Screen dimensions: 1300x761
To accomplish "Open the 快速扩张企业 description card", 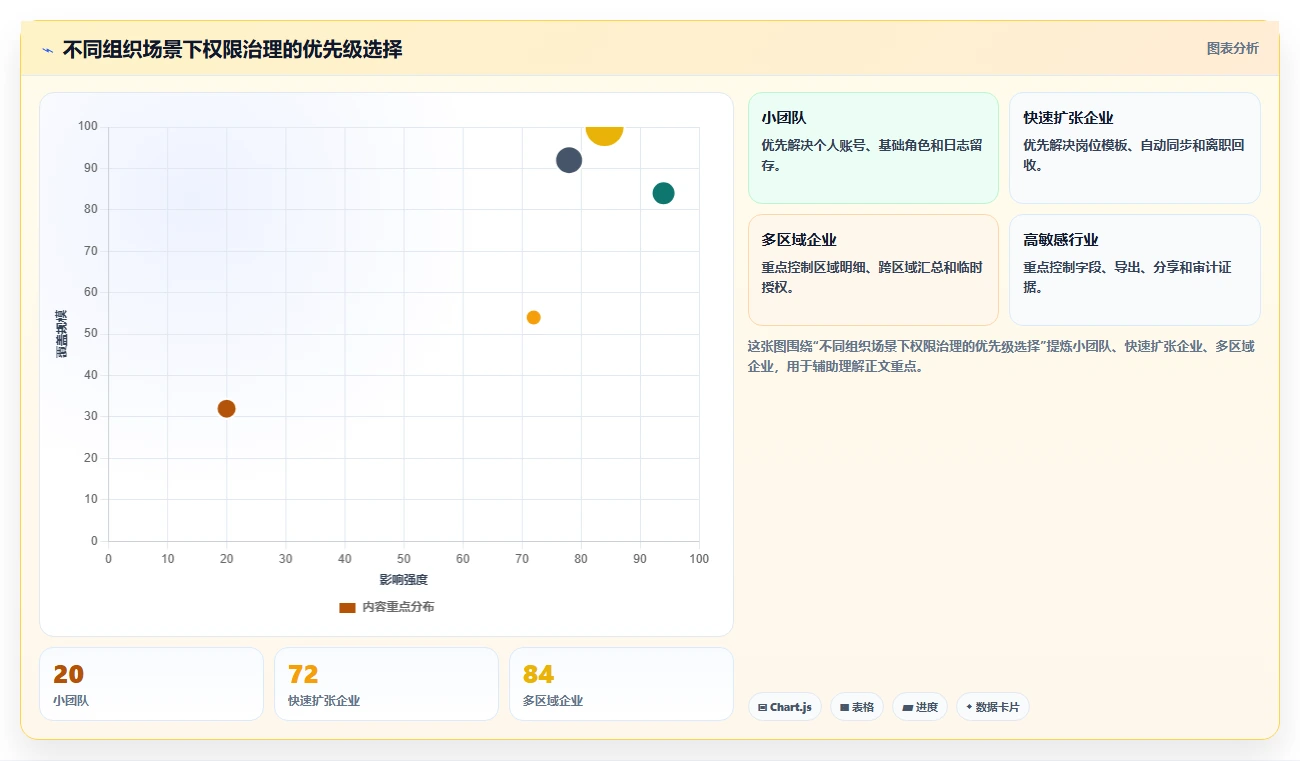I will coord(1134,148).
